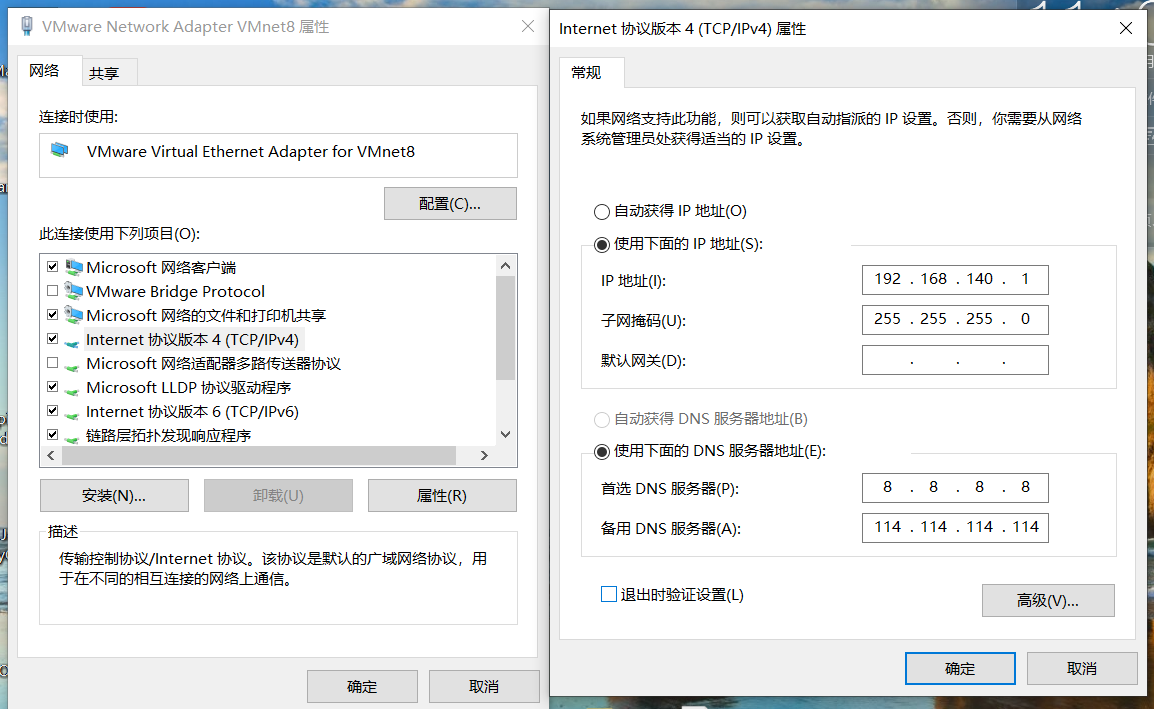Image resolution: width=1154 pixels, height=709 pixels.
Task: Click the 高级(V) button
Action: (x=1048, y=600)
